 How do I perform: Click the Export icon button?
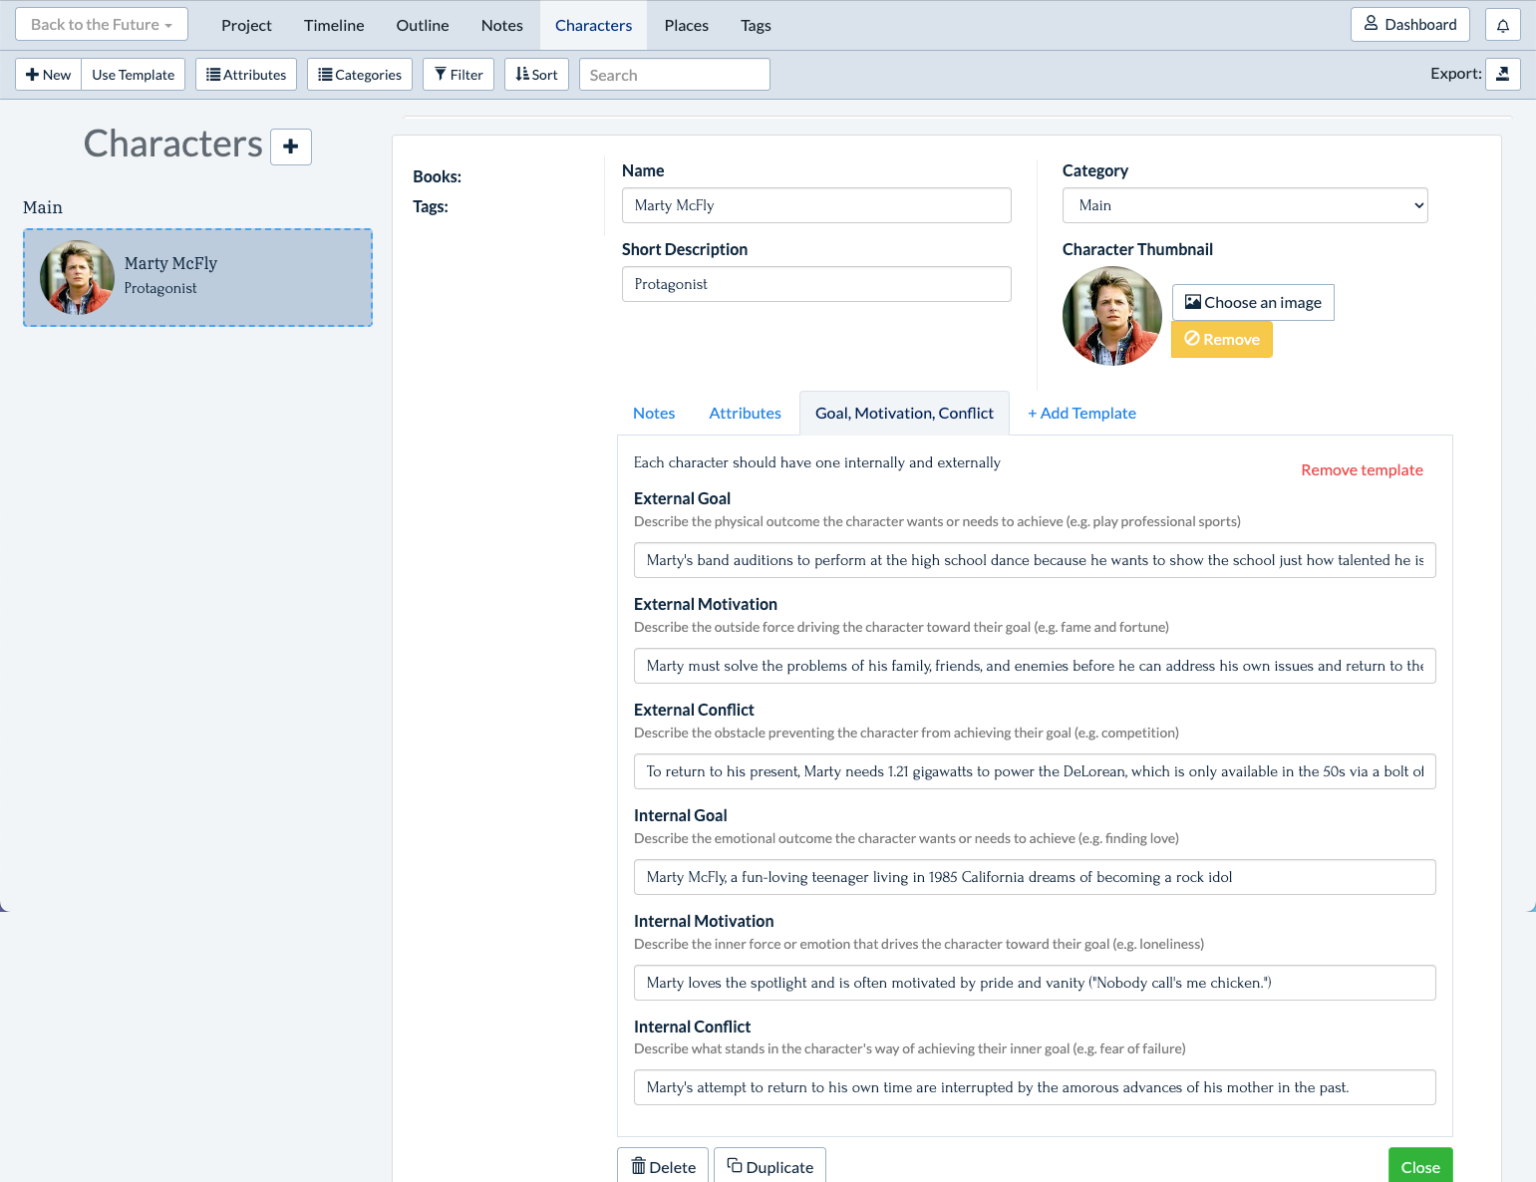(x=1502, y=74)
